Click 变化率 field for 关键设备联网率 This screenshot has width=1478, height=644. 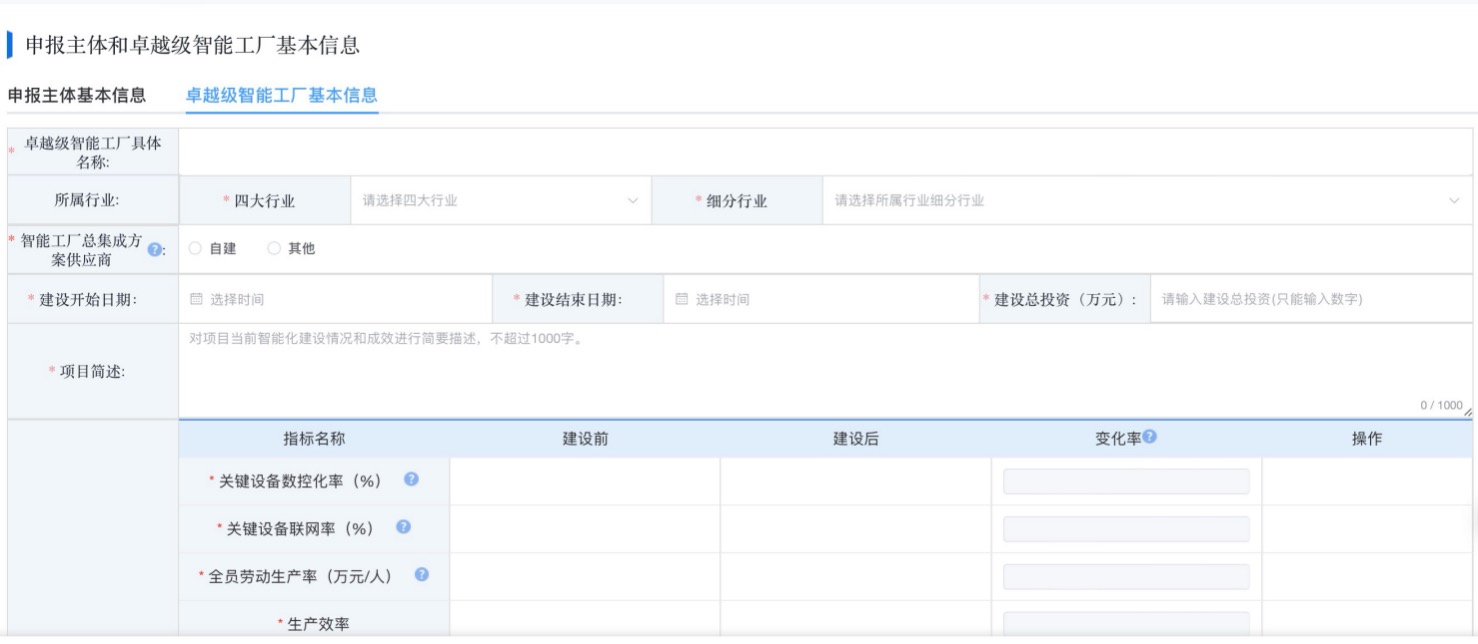(x=1126, y=528)
